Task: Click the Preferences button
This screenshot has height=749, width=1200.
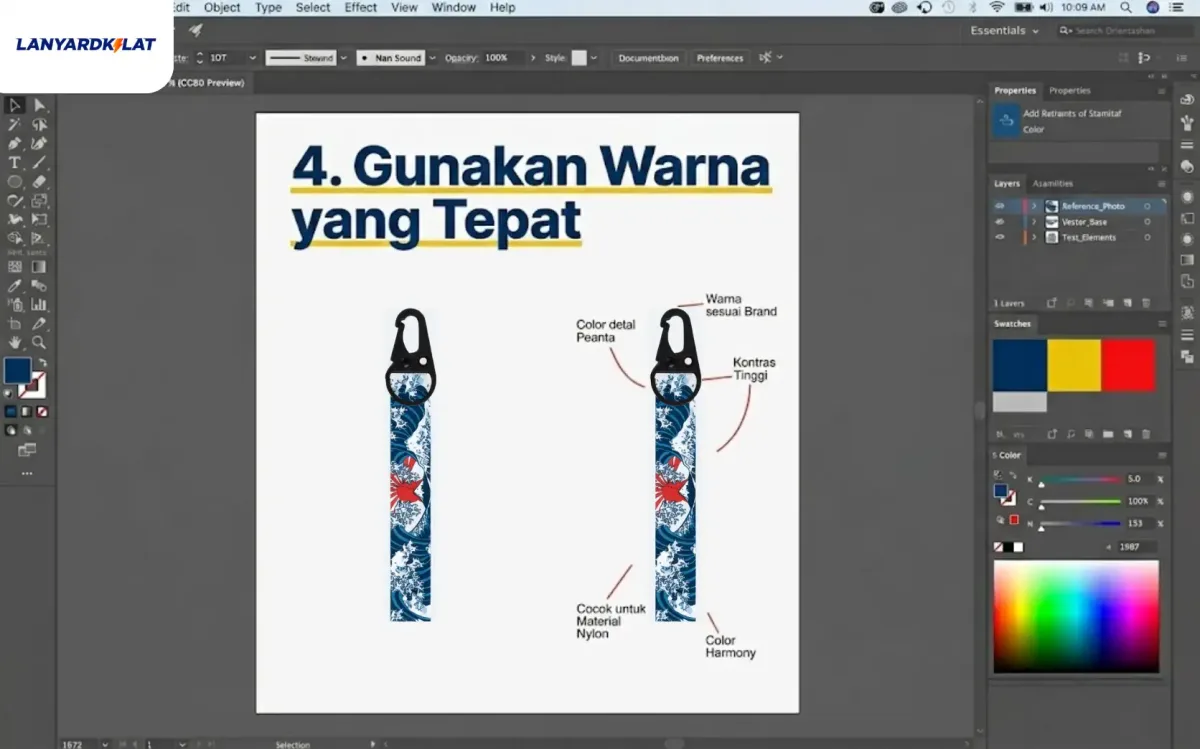Action: click(720, 58)
